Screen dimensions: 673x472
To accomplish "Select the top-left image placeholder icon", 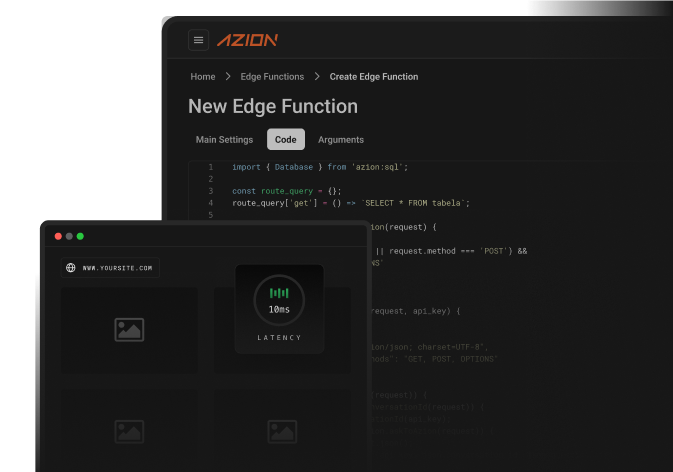I will coord(129,328).
